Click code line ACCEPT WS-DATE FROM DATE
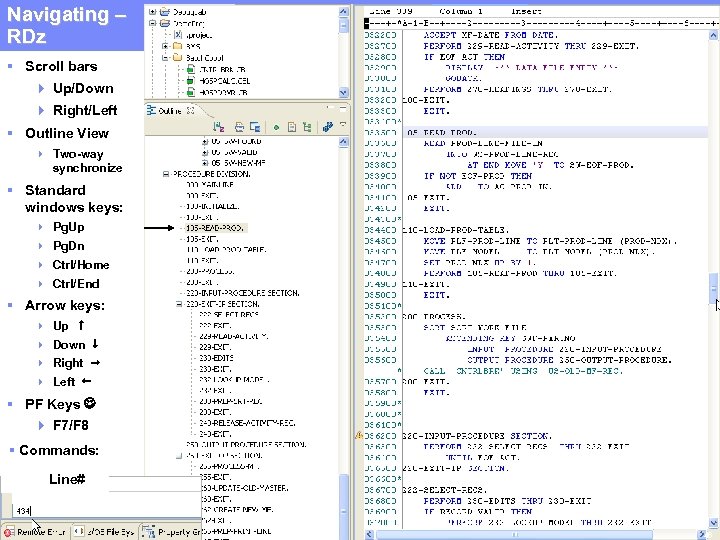The height and width of the screenshot is (540, 720). [x=490, y=35]
